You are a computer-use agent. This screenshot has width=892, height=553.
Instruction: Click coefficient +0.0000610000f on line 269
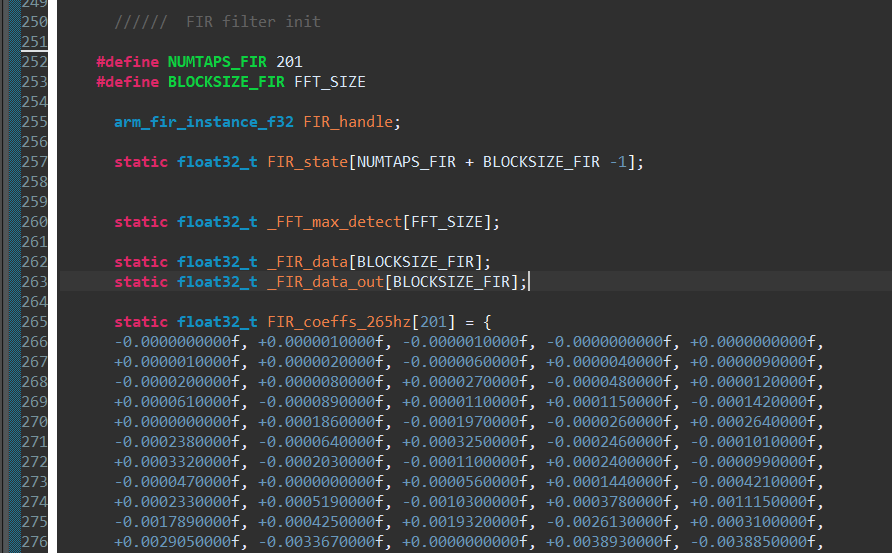coord(177,402)
